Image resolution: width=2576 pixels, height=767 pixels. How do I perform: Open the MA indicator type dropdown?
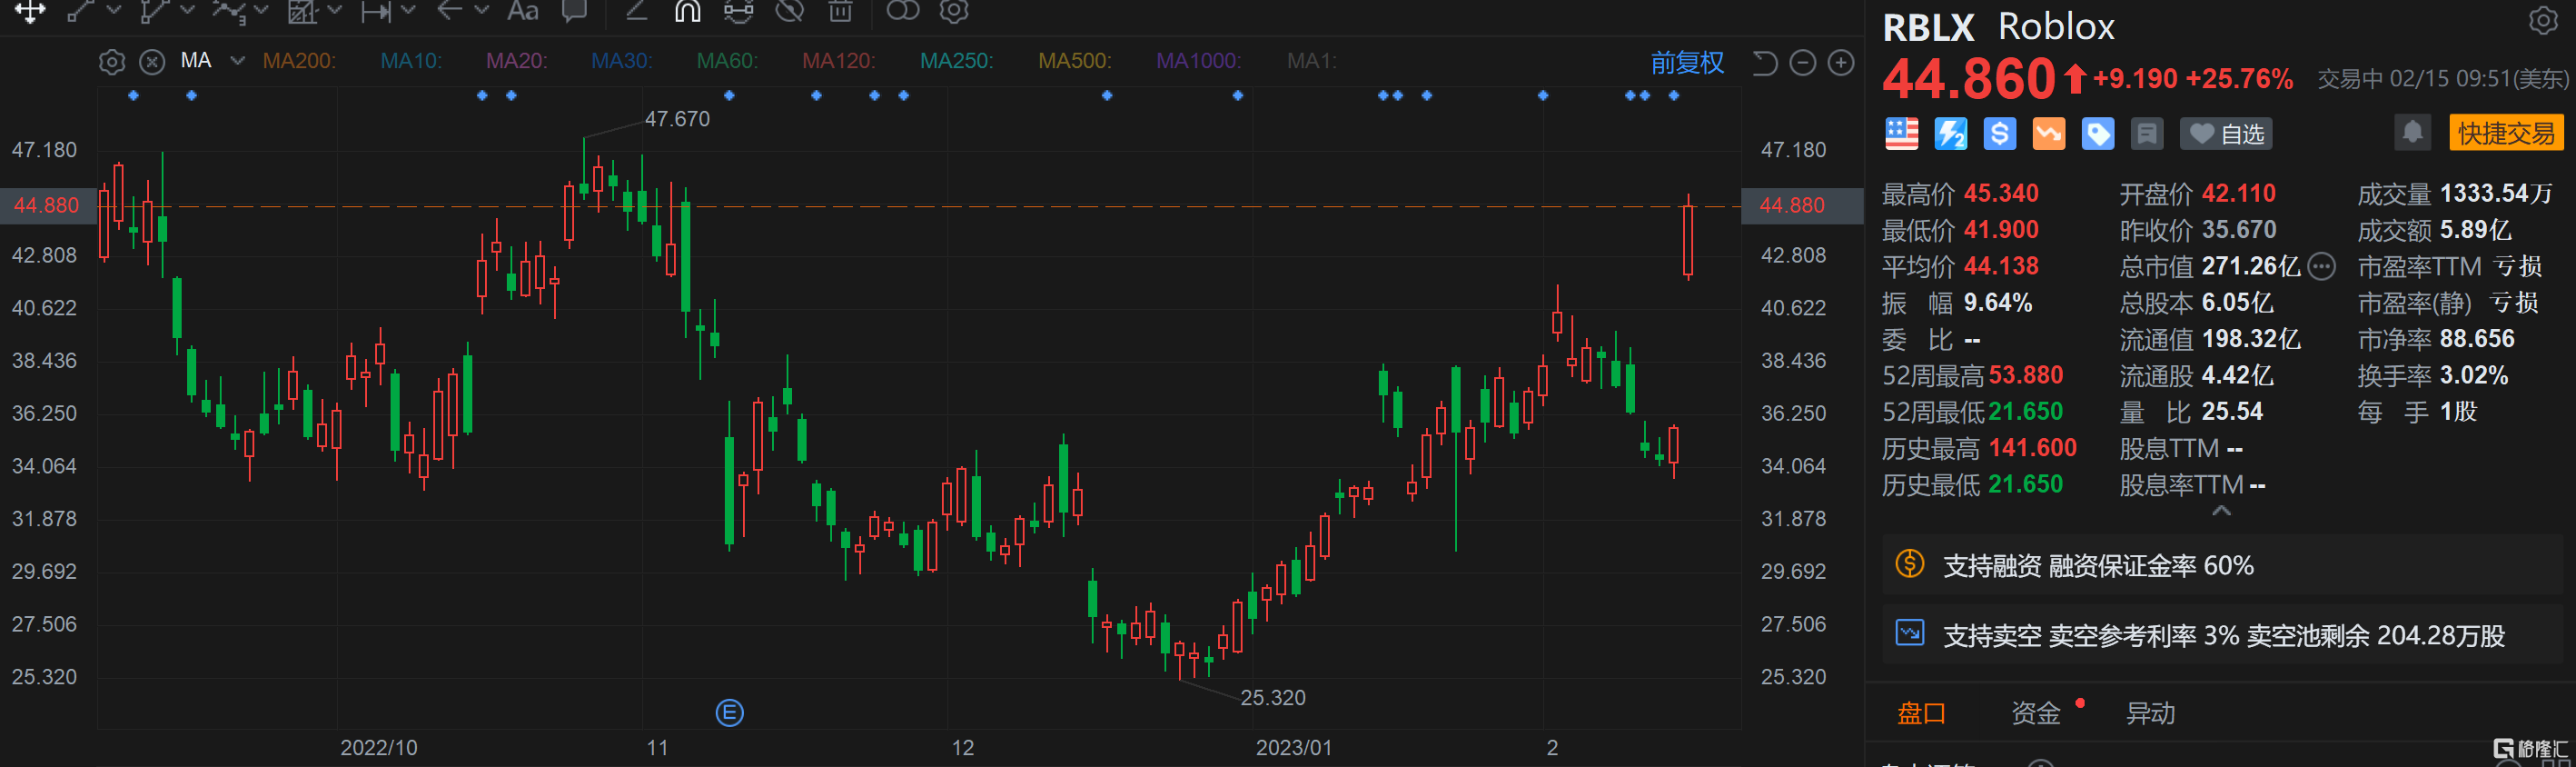pyautogui.click(x=237, y=61)
